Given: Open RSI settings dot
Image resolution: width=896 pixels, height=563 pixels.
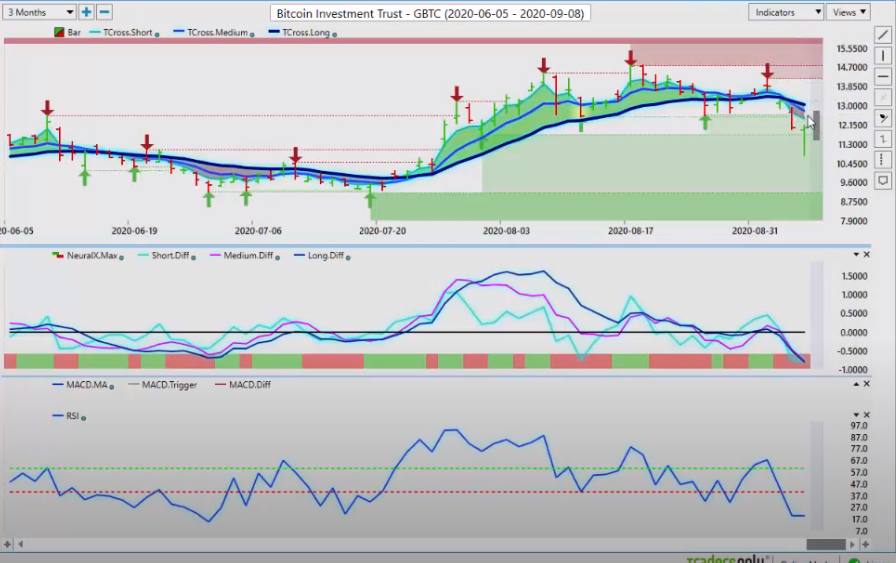Looking at the screenshot, I should tap(83, 418).
